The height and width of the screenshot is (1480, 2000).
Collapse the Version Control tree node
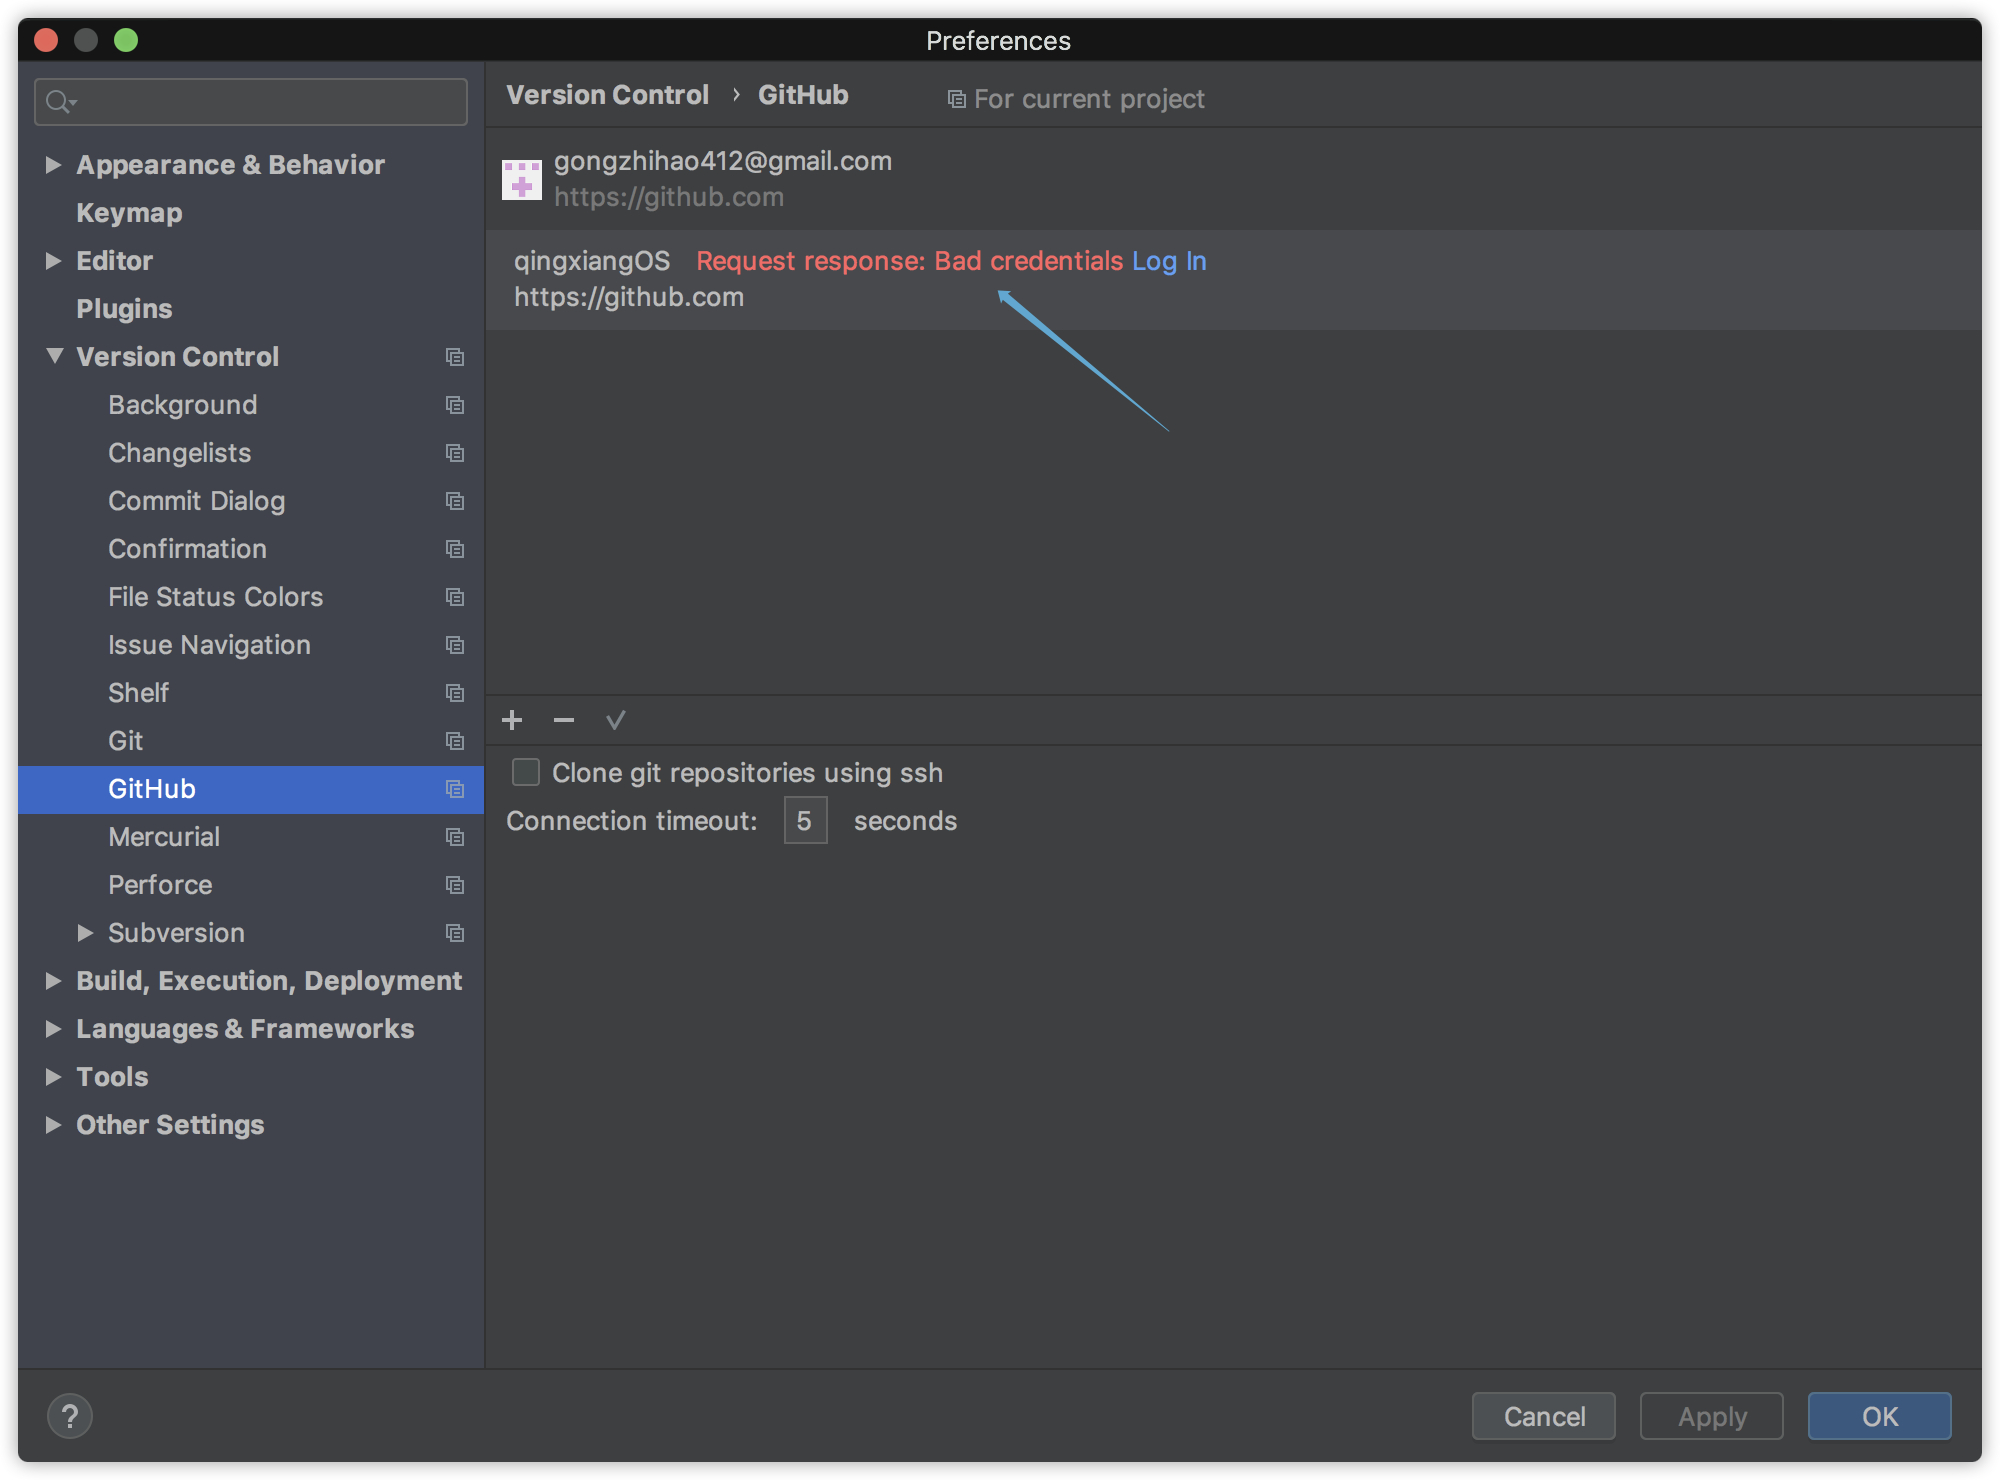(x=54, y=356)
